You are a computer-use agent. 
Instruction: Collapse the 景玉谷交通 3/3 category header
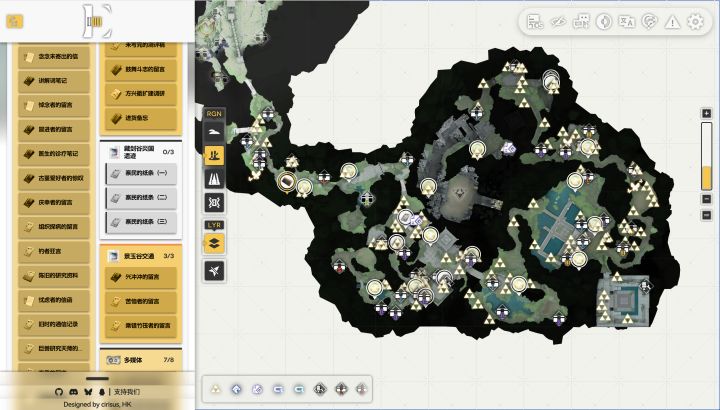(x=141, y=256)
